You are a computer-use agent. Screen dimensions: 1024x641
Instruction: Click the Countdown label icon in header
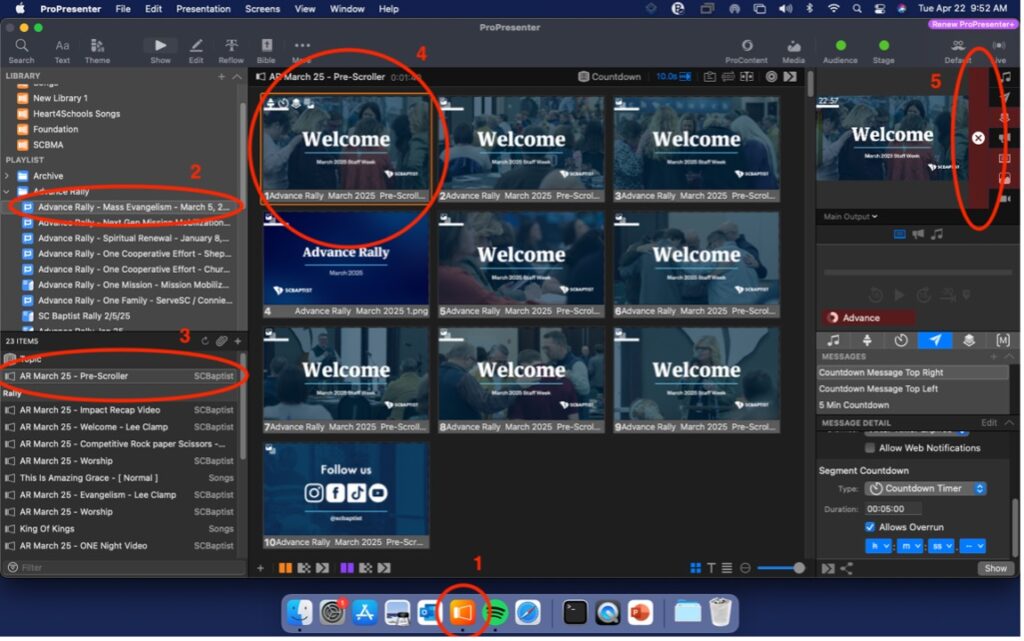click(583, 76)
